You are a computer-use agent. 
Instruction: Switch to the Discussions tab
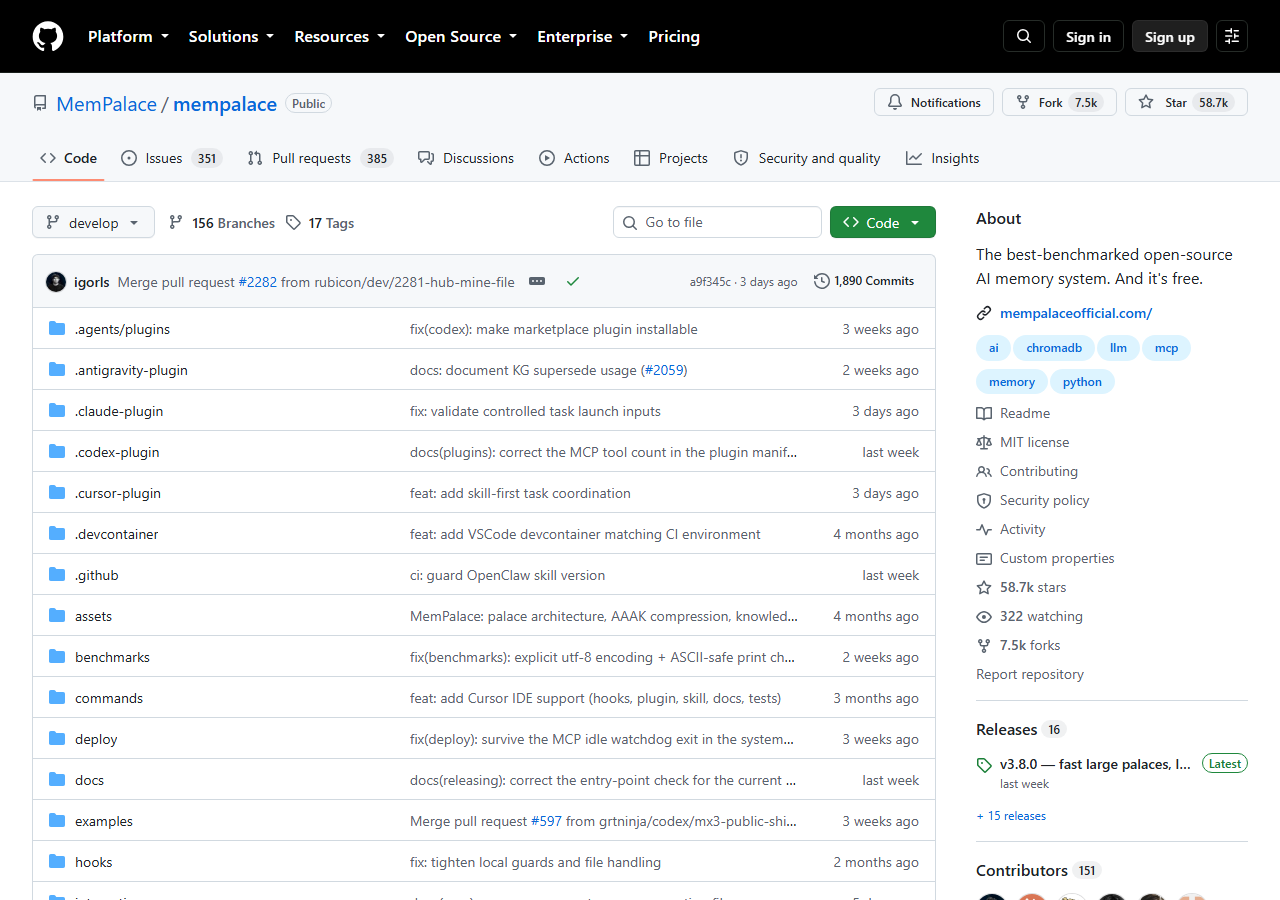pos(466,158)
